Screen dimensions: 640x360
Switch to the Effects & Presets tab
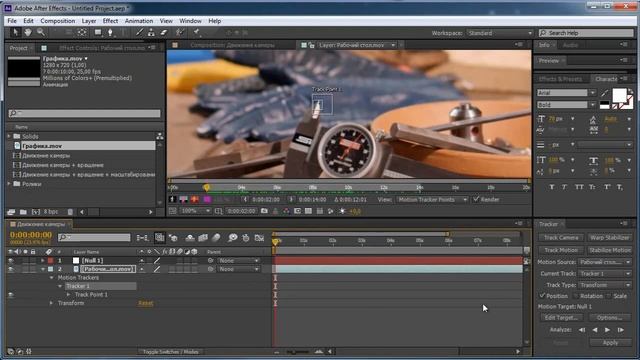[x=560, y=79]
